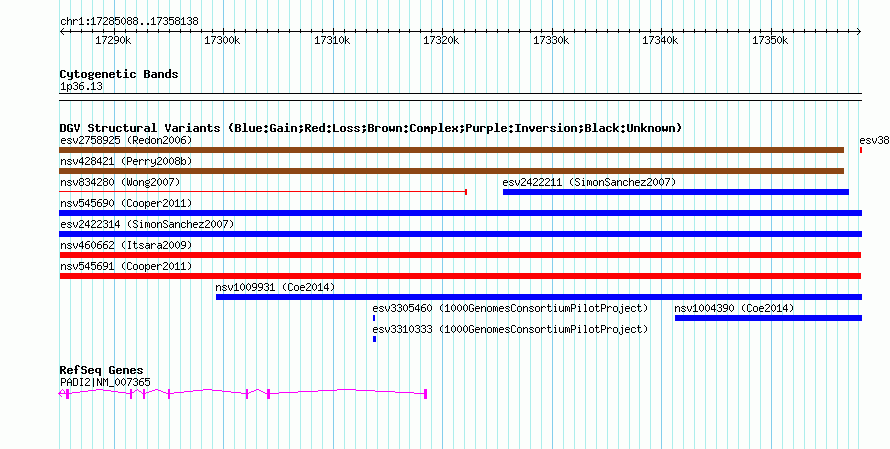The width and height of the screenshot is (890, 449).
Task: Click the nsv460662 (Itsara2009) red loss bar
Action: point(460,255)
